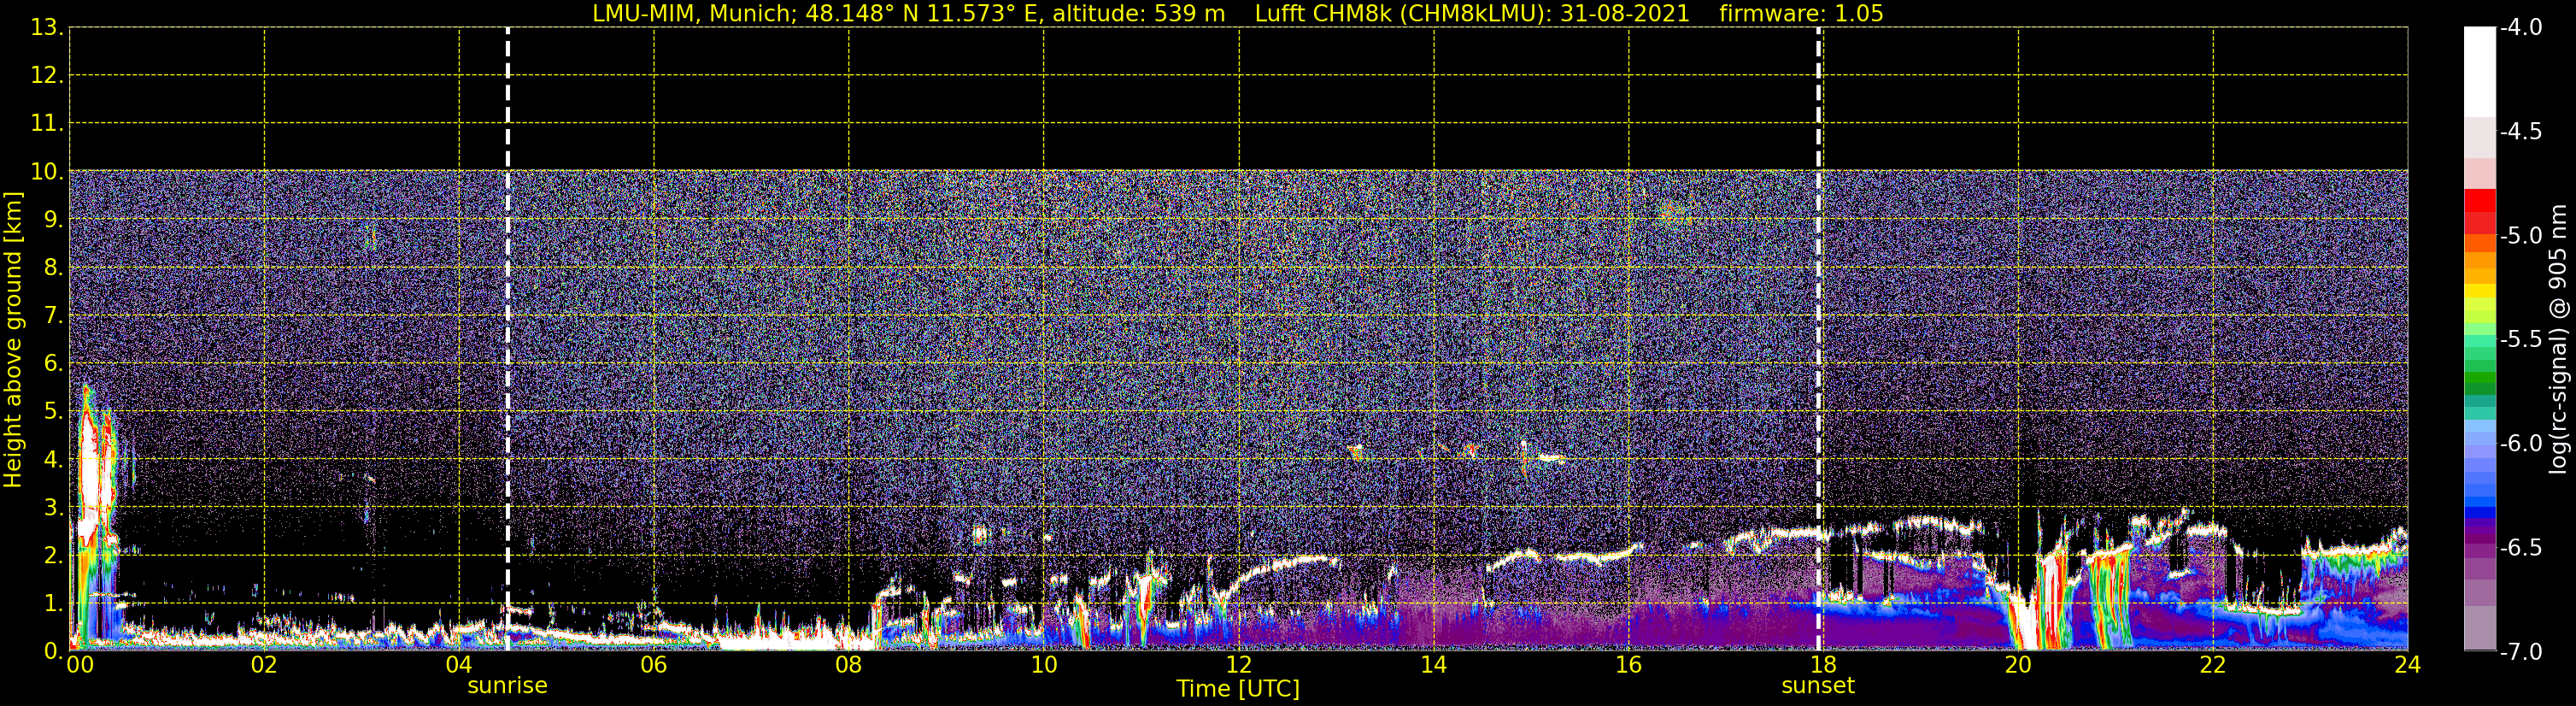Click the 'firmware: 1.05' text in title
This screenshot has height=706, width=2576.
click(1801, 14)
